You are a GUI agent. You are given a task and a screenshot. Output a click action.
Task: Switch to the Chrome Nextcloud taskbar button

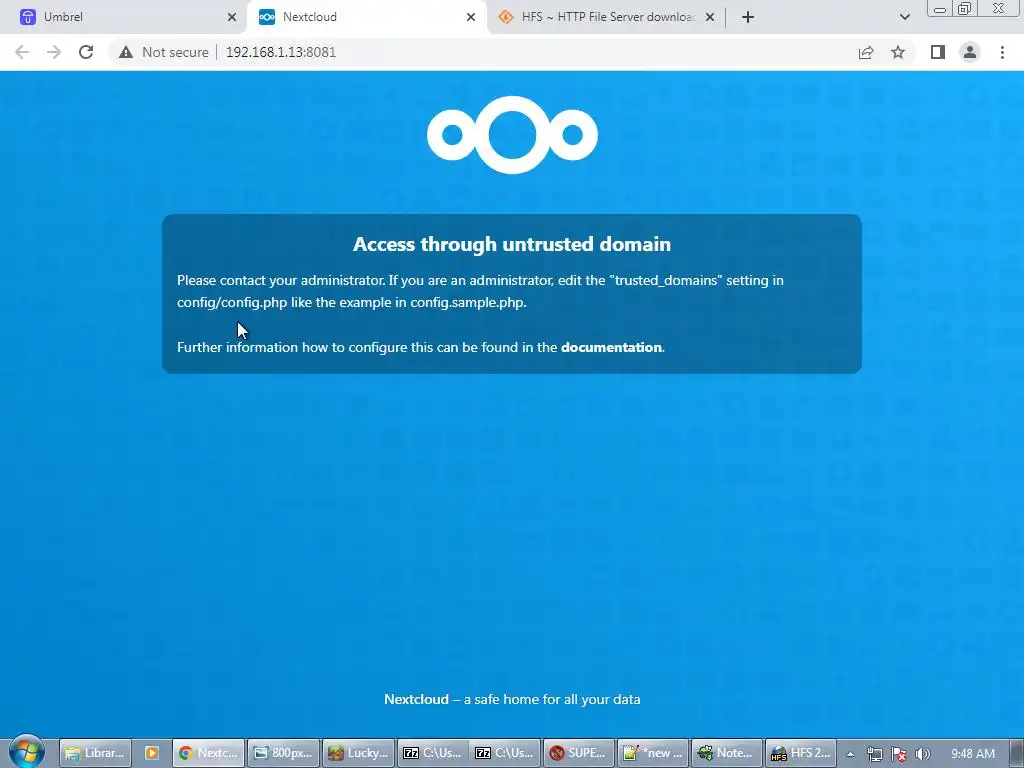(209, 753)
